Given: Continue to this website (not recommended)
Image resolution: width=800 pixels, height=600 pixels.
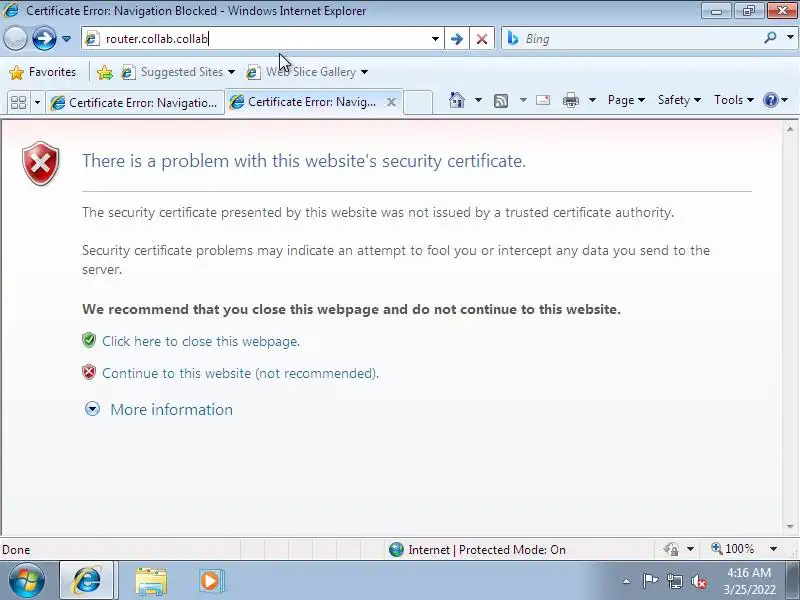Looking at the screenshot, I should [240, 373].
